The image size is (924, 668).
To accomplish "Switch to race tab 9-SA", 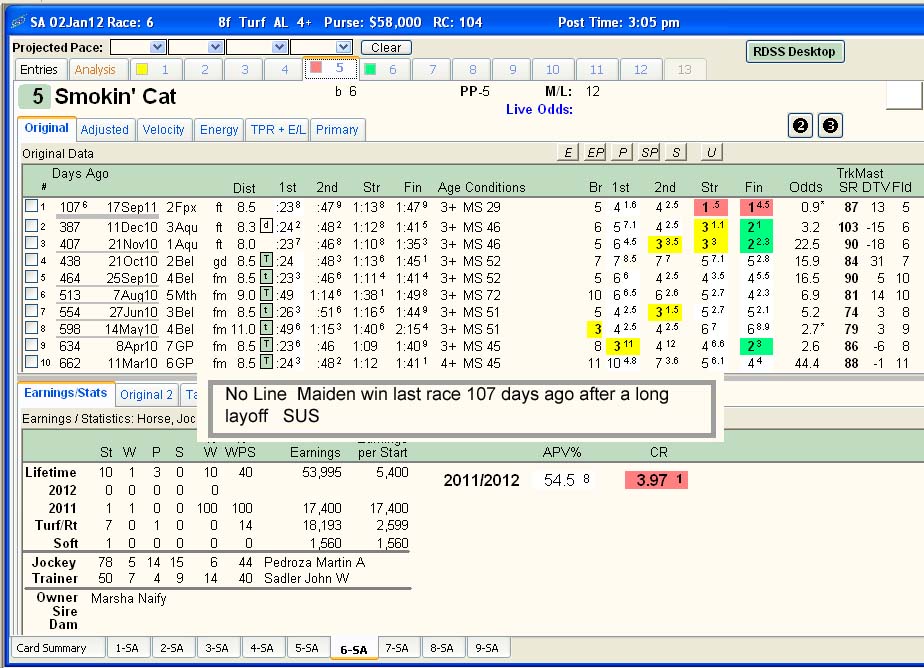I will 487,648.
